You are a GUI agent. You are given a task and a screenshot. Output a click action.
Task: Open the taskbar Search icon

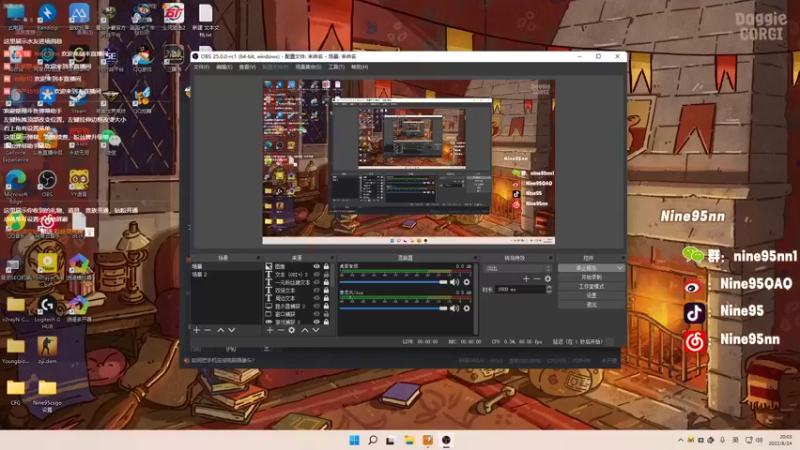pyautogui.click(x=372, y=440)
